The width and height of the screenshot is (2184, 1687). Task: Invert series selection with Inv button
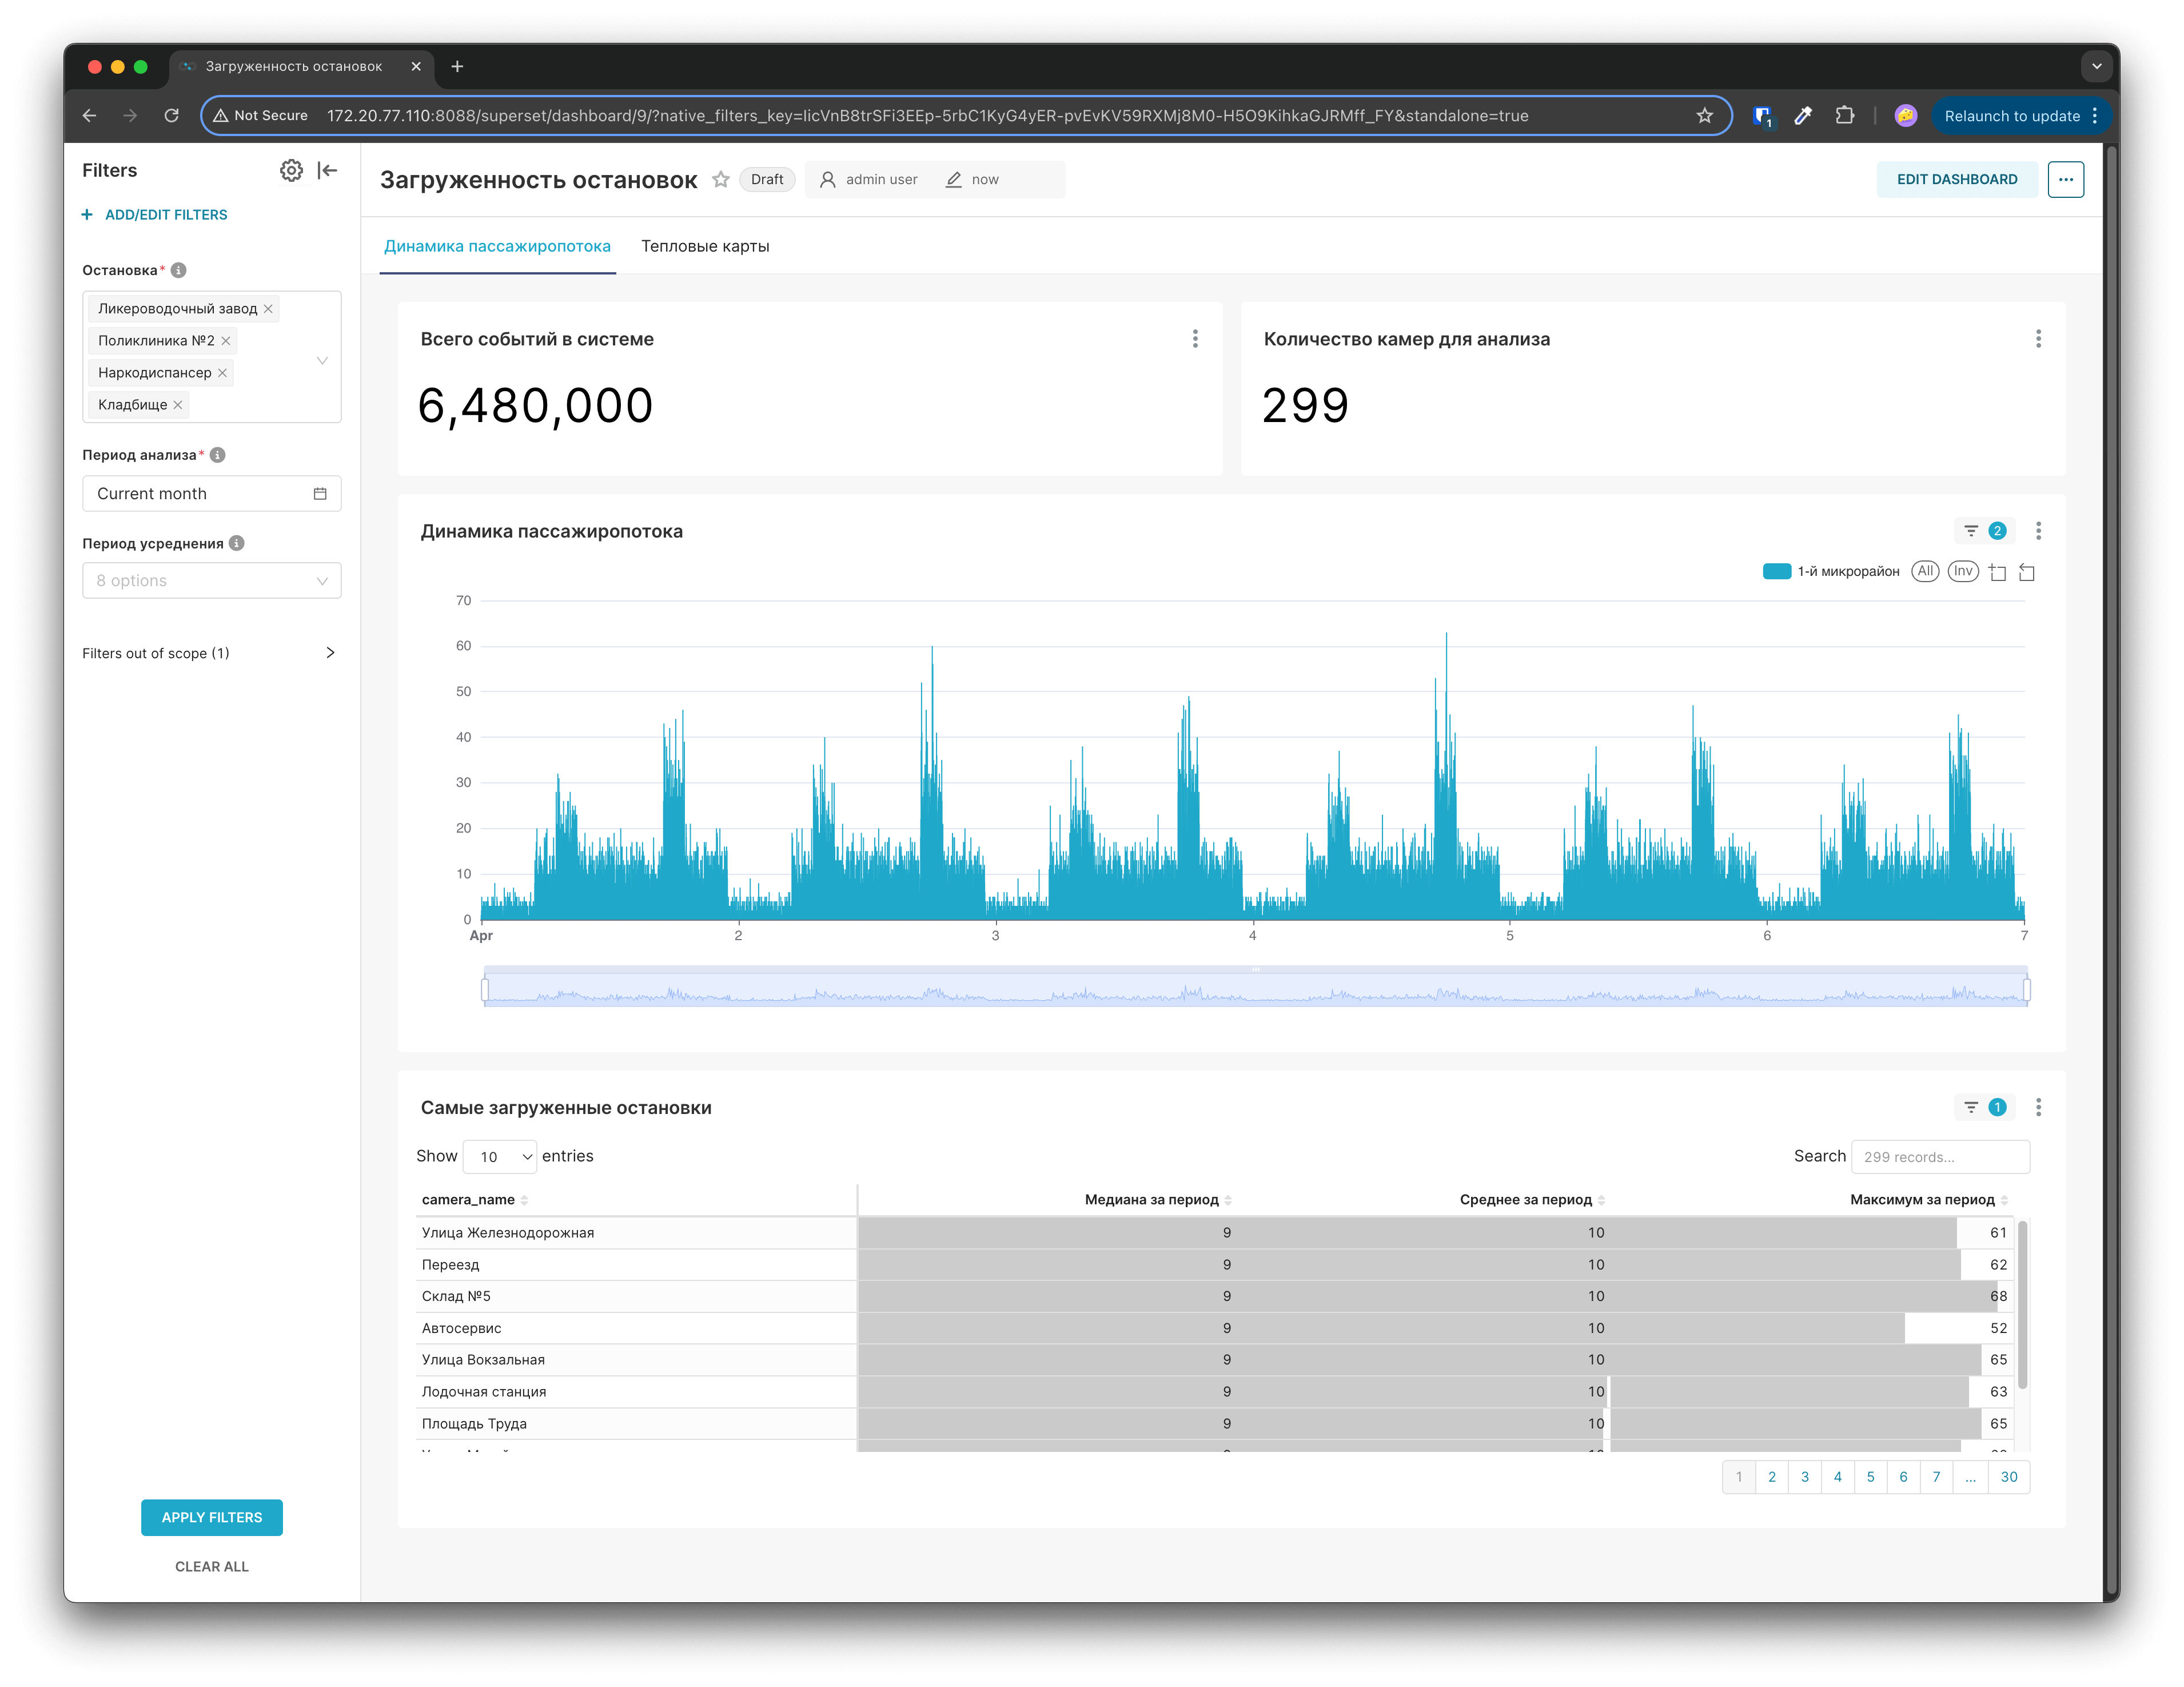1963,571
